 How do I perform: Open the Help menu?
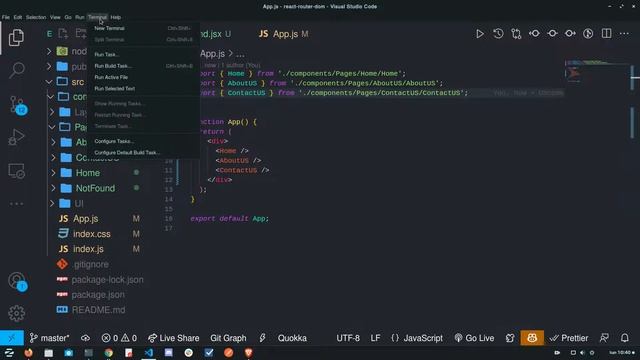point(116,17)
